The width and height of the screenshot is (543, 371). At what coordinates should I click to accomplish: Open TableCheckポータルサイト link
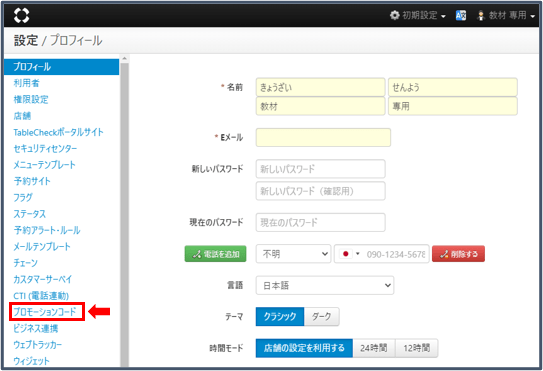pyautogui.click(x=58, y=132)
